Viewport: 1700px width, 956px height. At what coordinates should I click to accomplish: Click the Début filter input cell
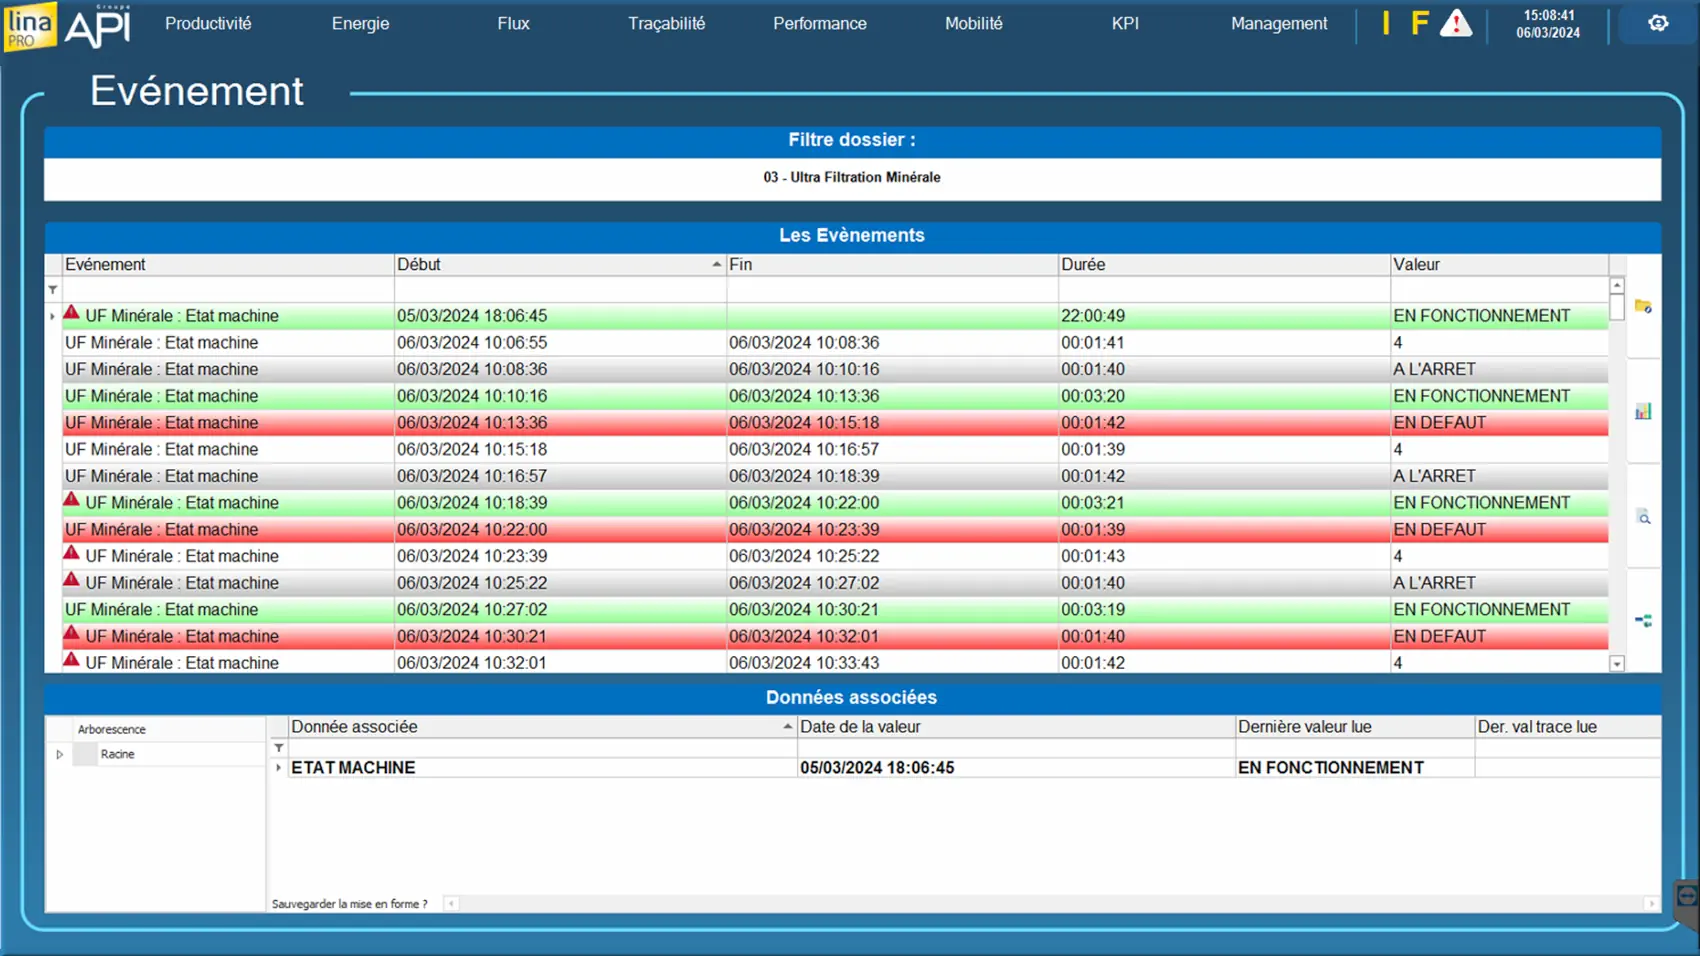coord(560,290)
